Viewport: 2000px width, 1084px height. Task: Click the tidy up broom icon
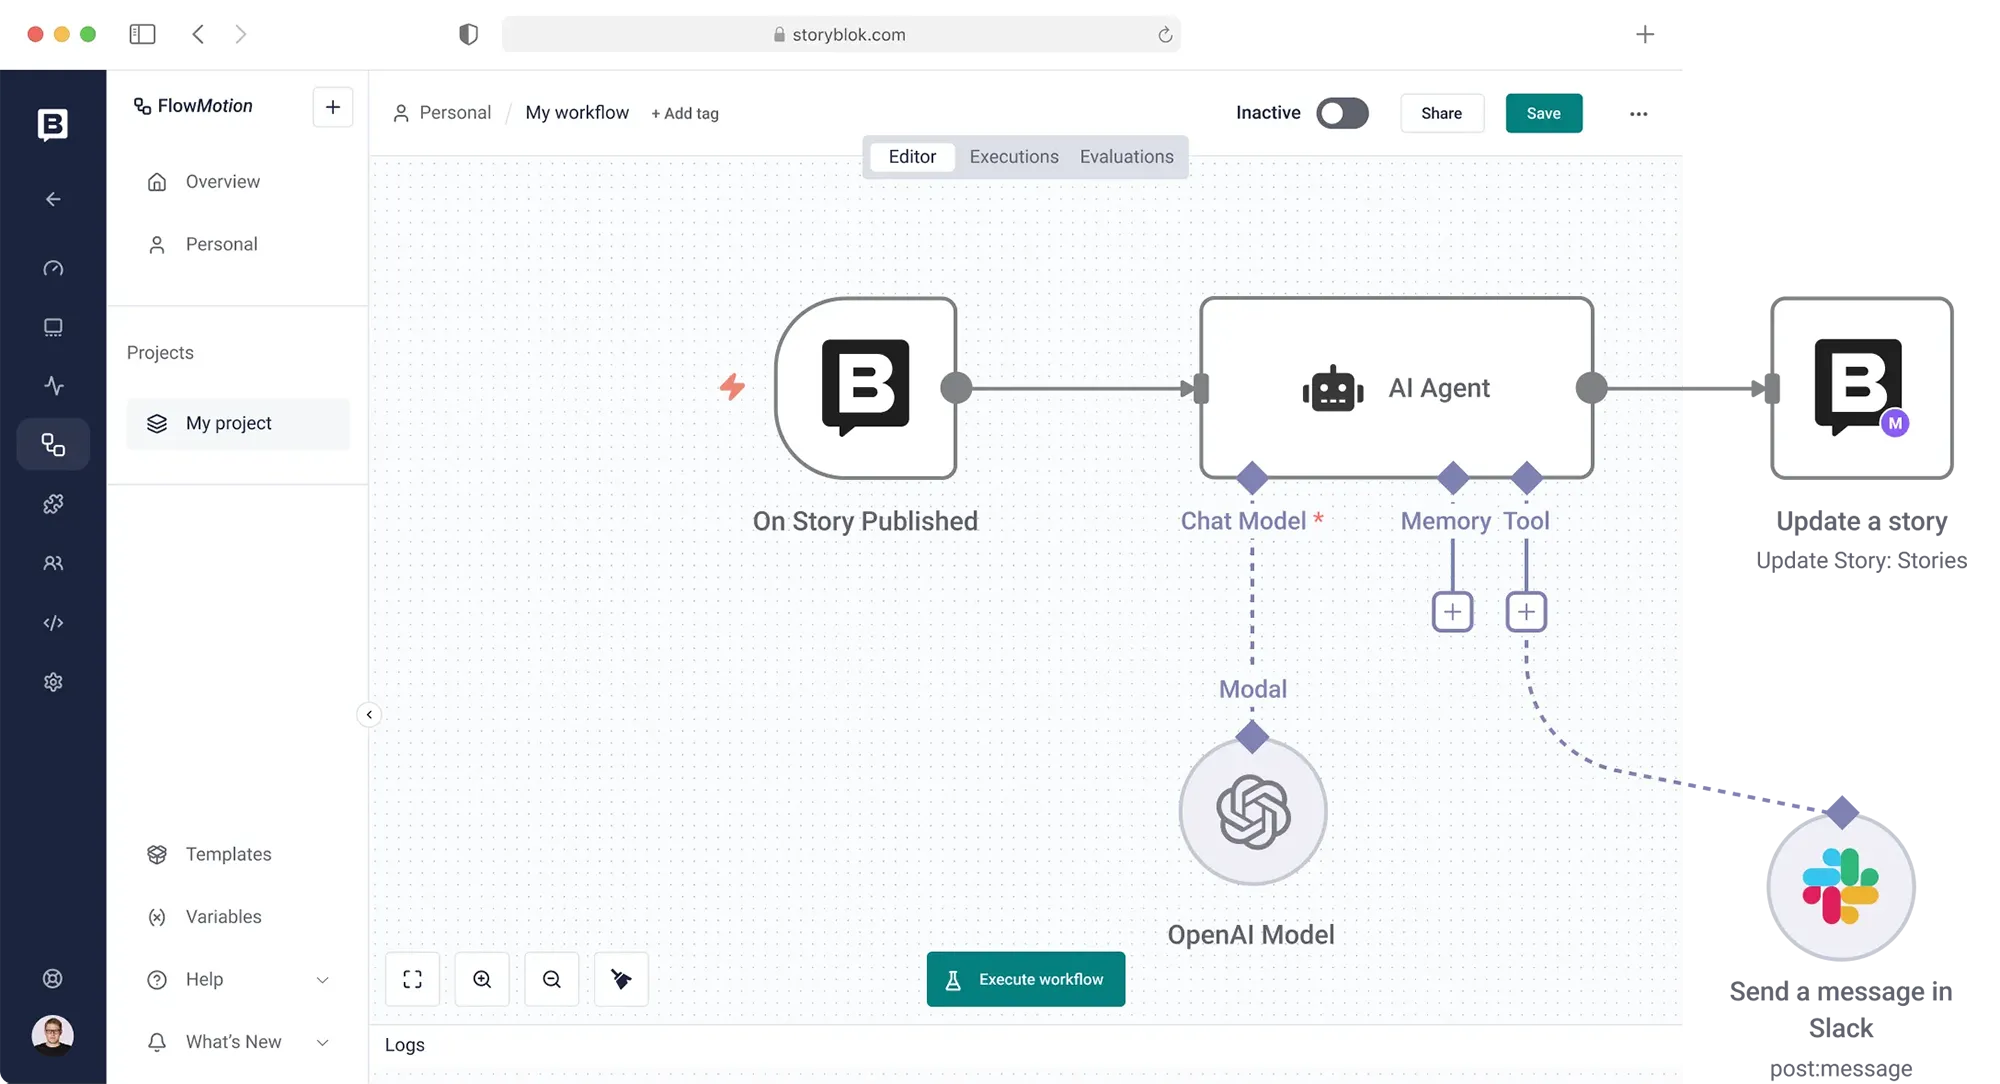click(x=621, y=979)
